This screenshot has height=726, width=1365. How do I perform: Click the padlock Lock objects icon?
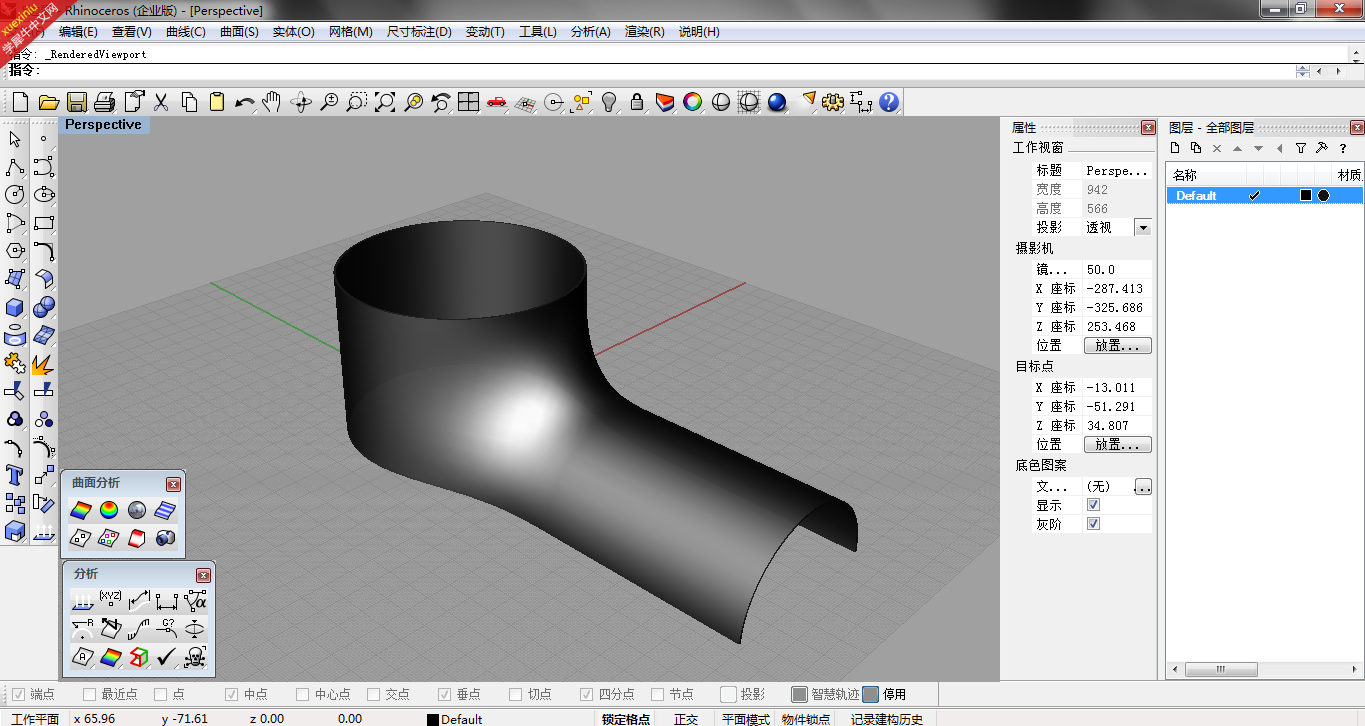coord(637,102)
